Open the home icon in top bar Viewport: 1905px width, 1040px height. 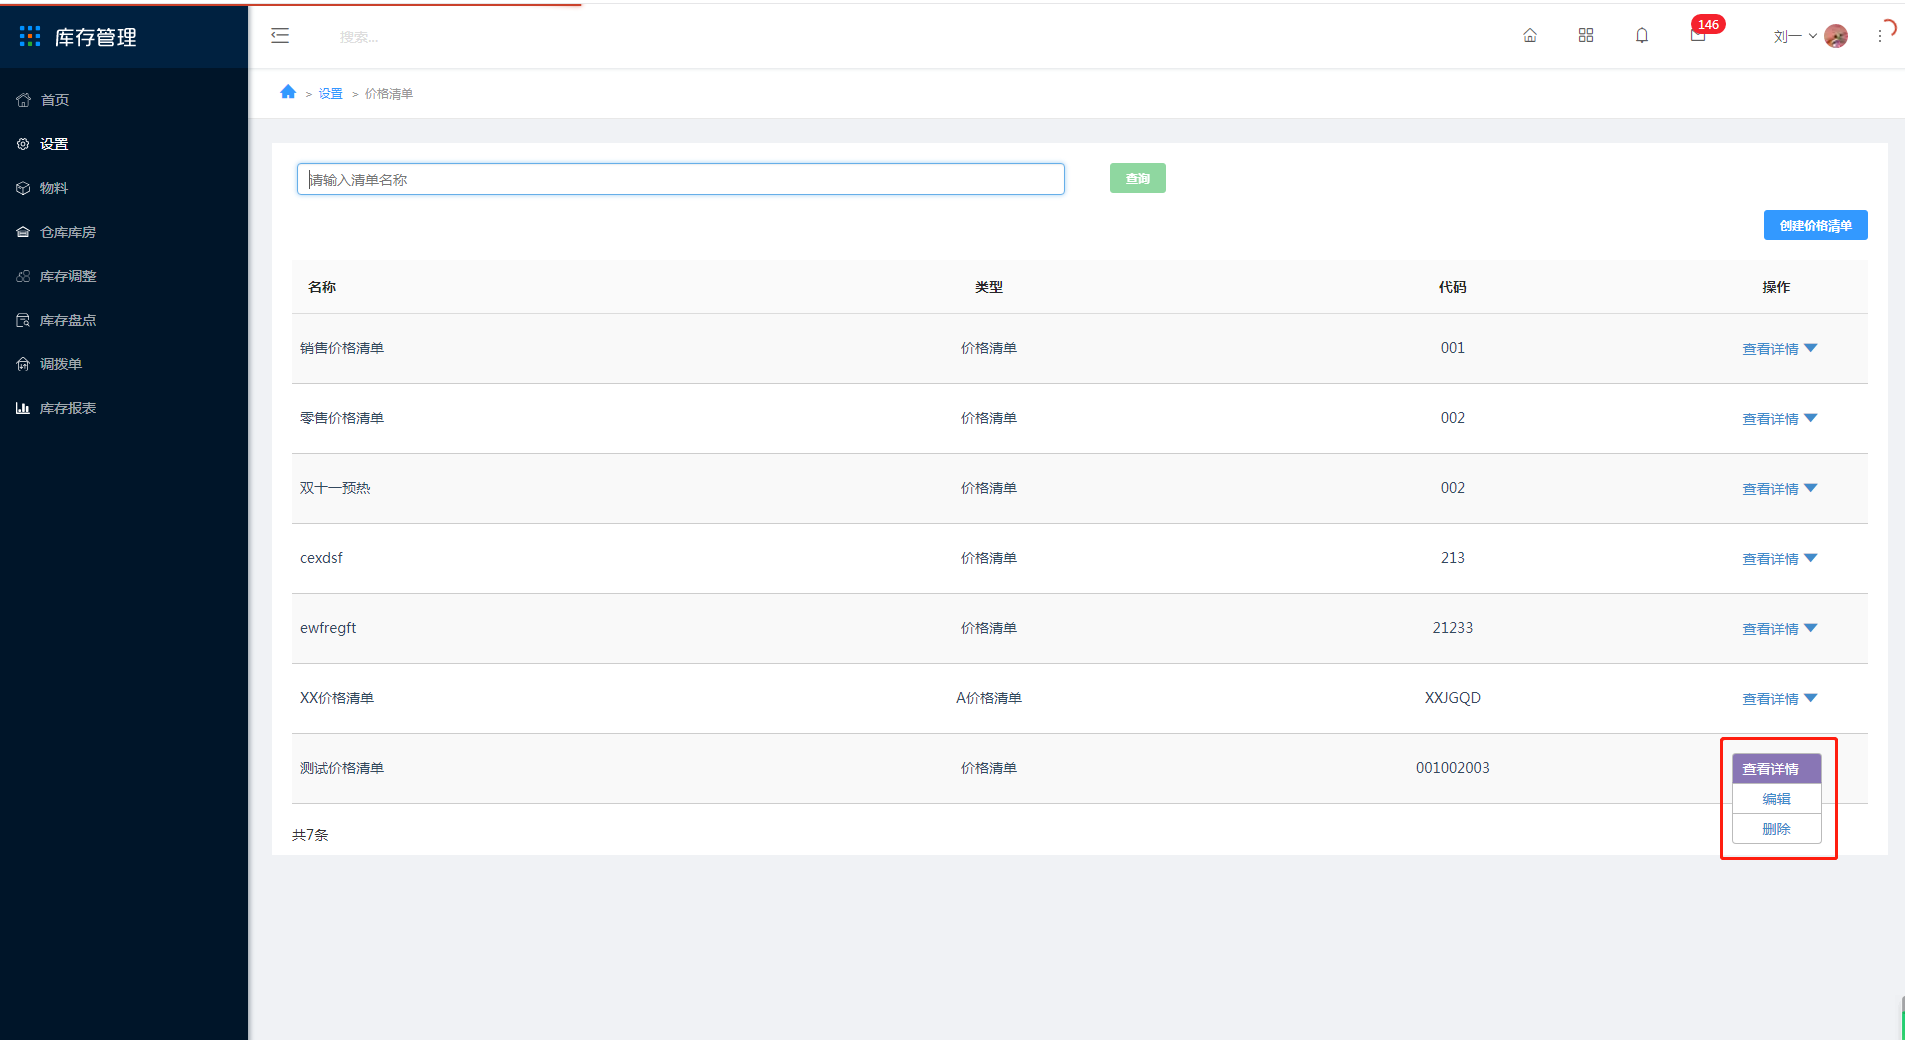[1530, 35]
